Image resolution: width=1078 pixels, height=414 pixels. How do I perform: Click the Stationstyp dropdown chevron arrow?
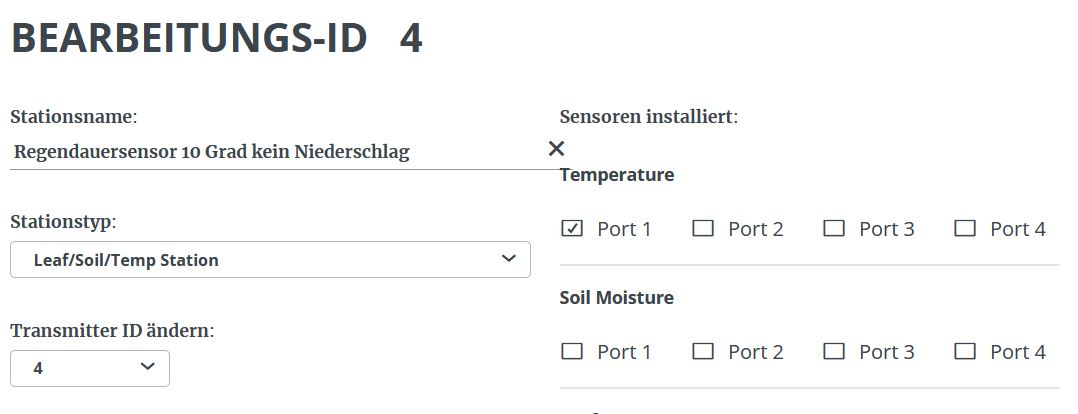[508, 259]
